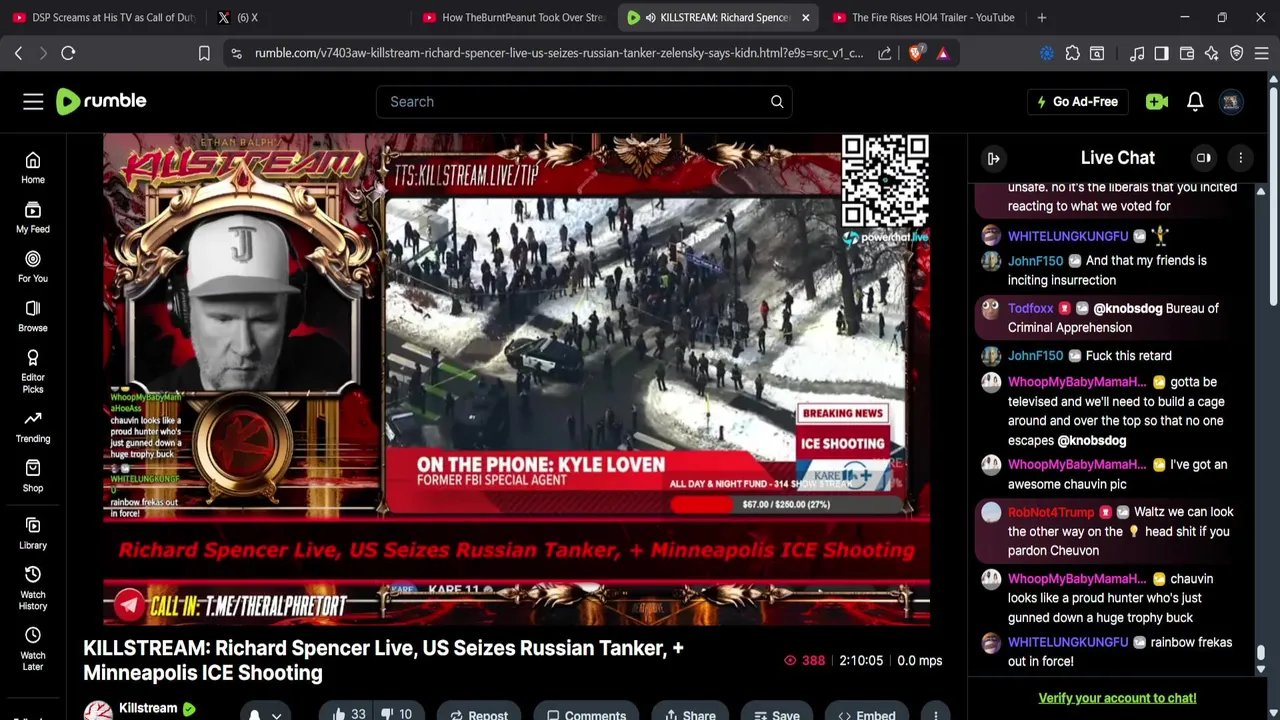Click the Brave Shields lion icon
The width and height of the screenshot is (1280, 720).
pos(915,53)
